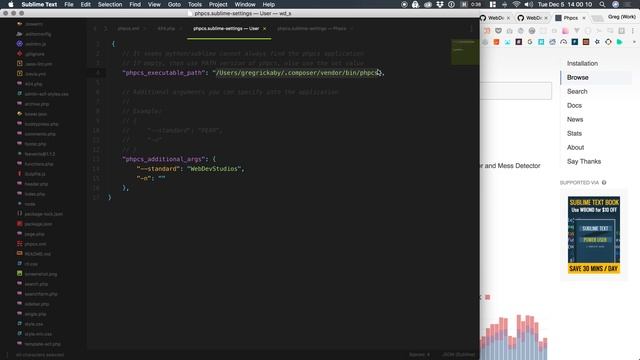This screenshot has height=360, width=640.
Task: Switch to the 404.php editor tab
Action: pyautogui.click(x=166, y=29)
